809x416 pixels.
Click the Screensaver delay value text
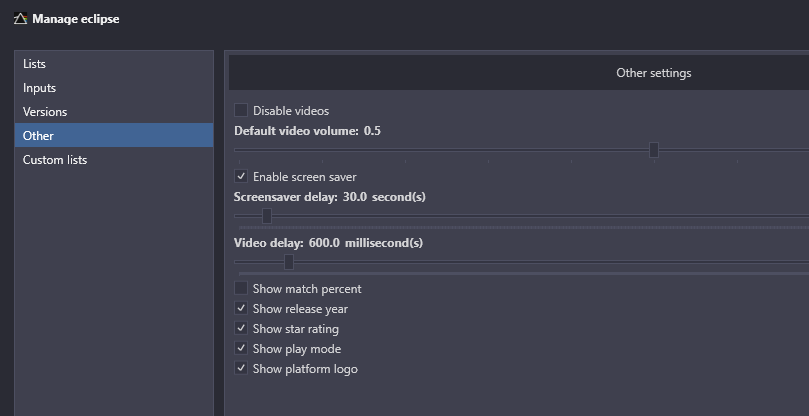(x=354, y=197)
